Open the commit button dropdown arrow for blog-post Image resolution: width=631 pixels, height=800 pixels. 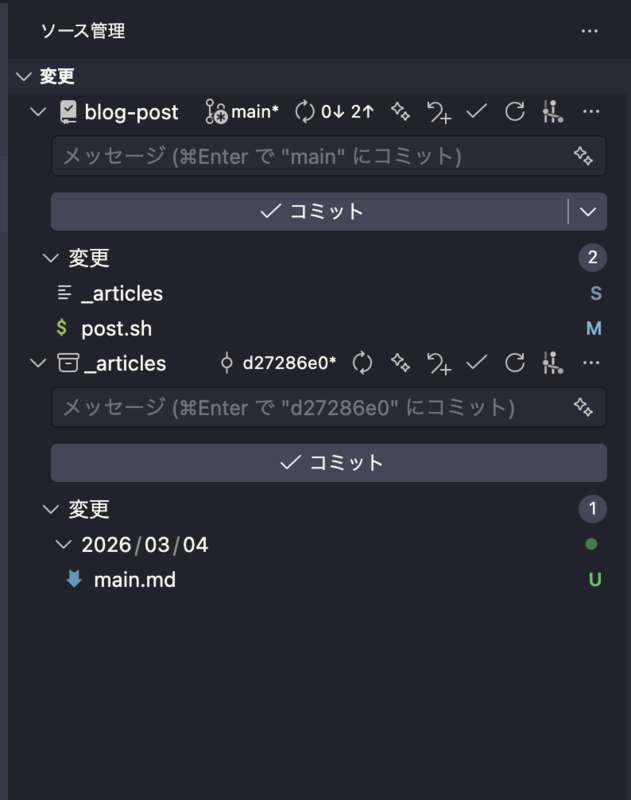pos(588,212)
